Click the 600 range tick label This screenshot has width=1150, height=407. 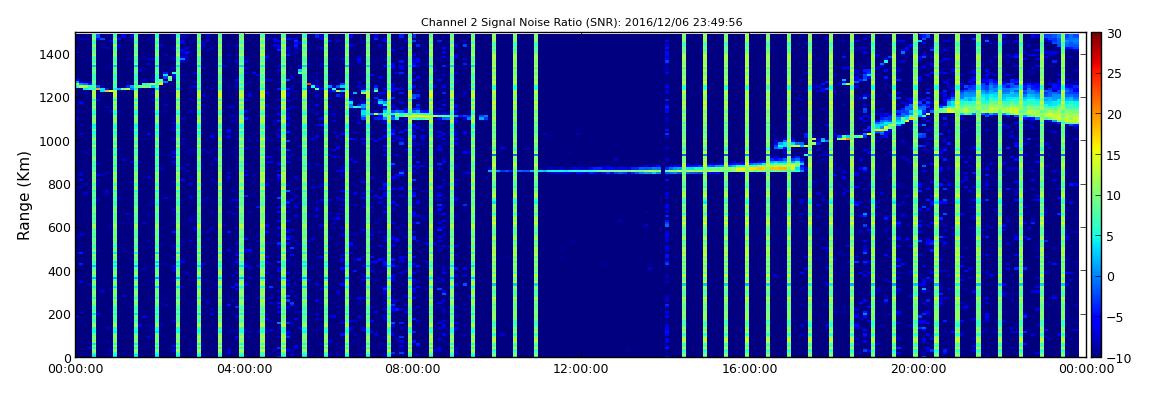click(x=59, y=228)
